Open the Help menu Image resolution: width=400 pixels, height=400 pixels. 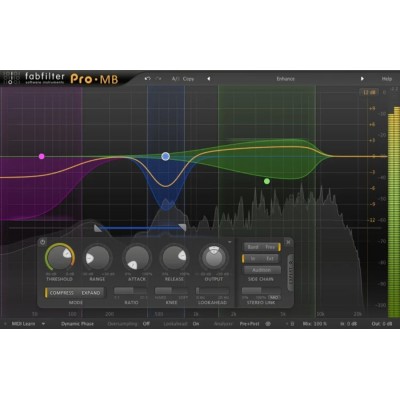pyautogui.click(x=387, y=79)
